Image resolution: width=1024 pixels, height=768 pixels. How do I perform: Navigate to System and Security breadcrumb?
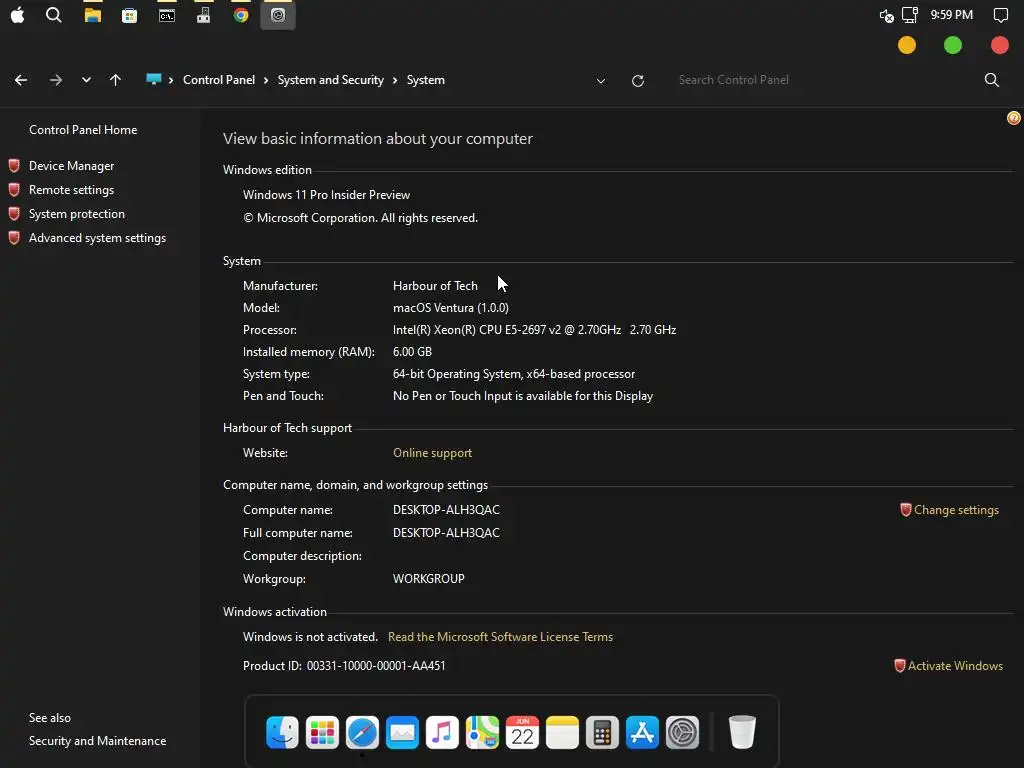click(330, 80)
